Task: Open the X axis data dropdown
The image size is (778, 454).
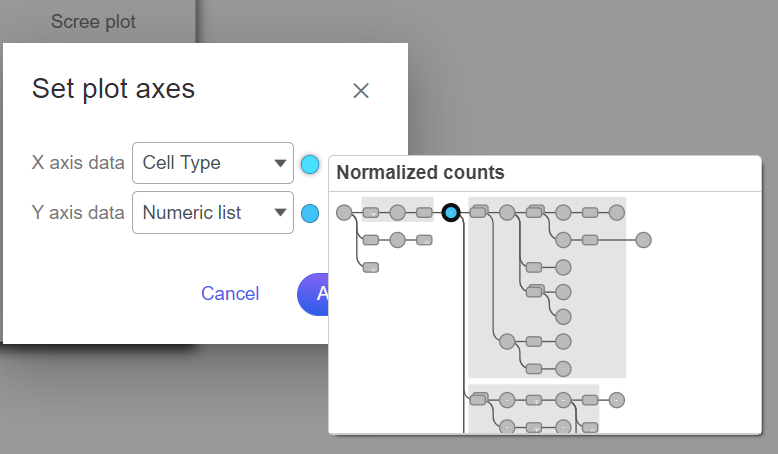Action: (x=212, y=163)
